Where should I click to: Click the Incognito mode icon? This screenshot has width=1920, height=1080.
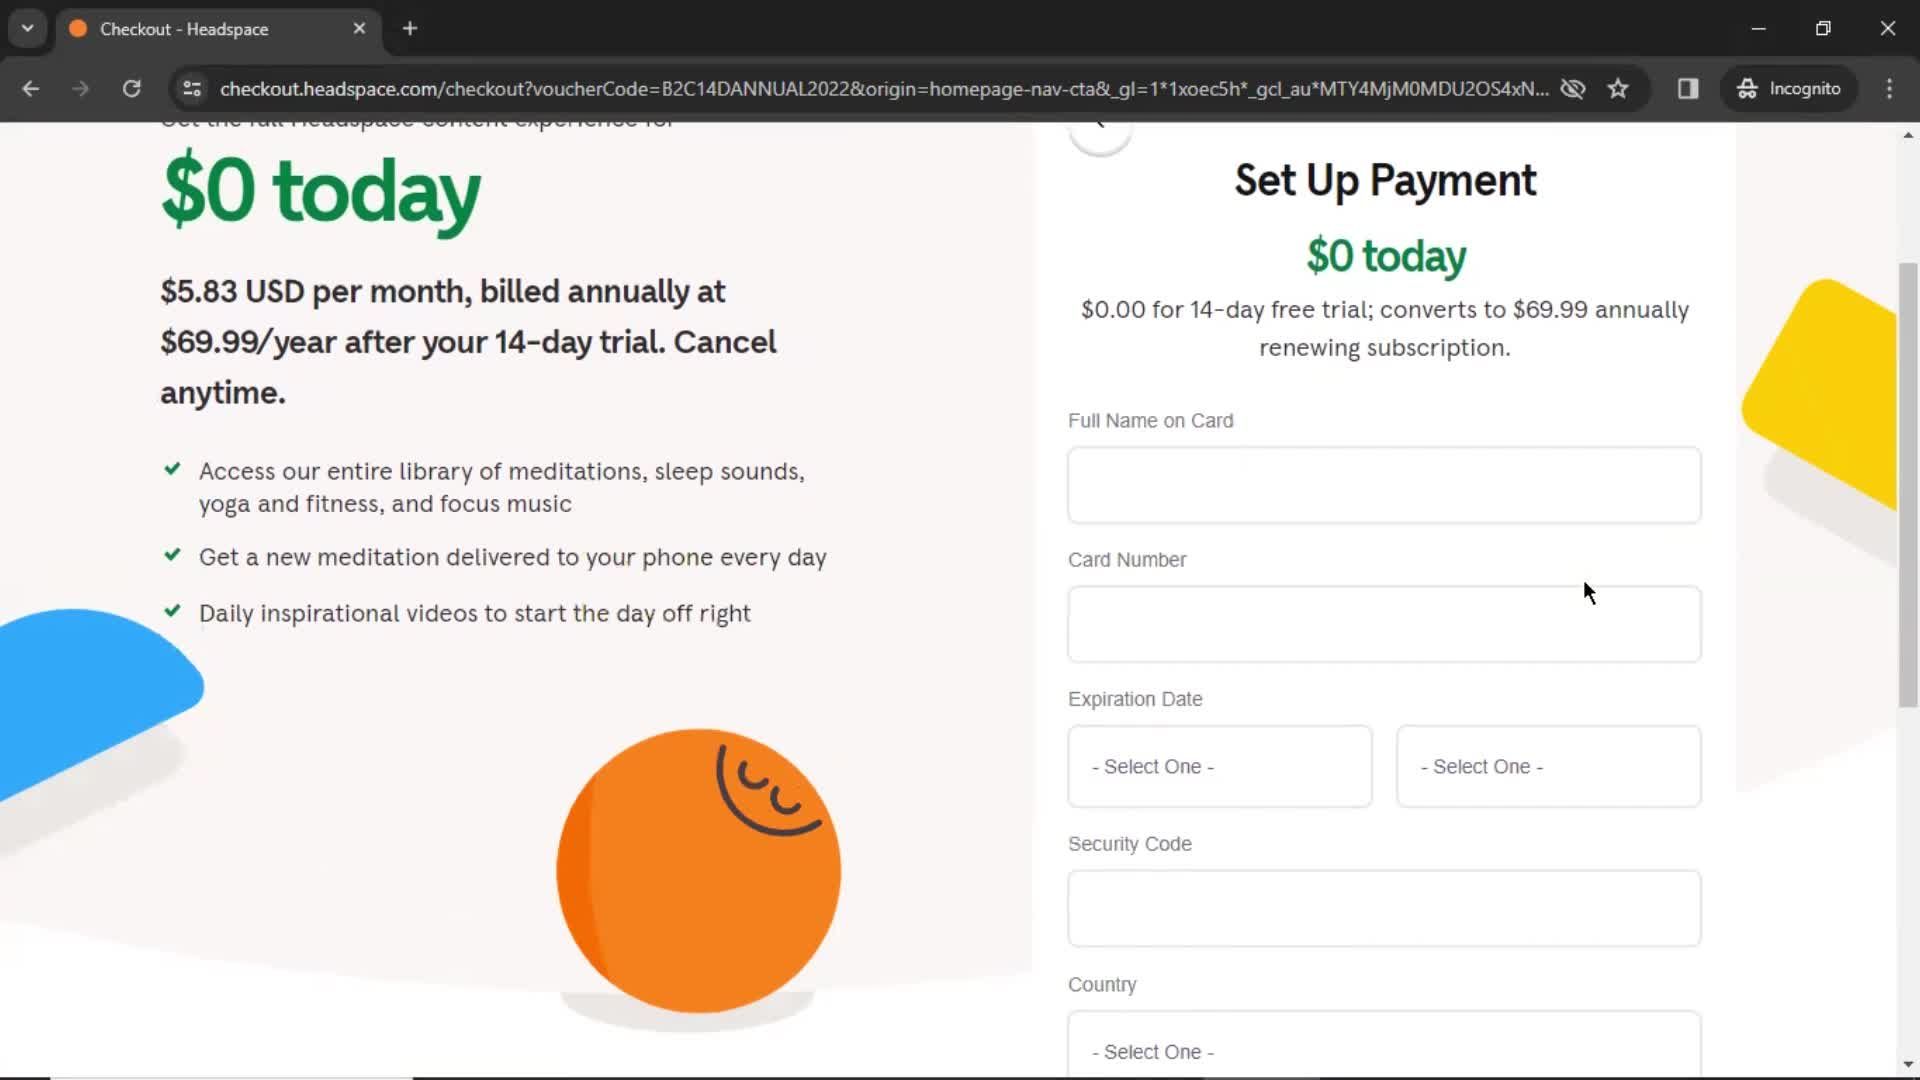click(x=1747, y=88)
